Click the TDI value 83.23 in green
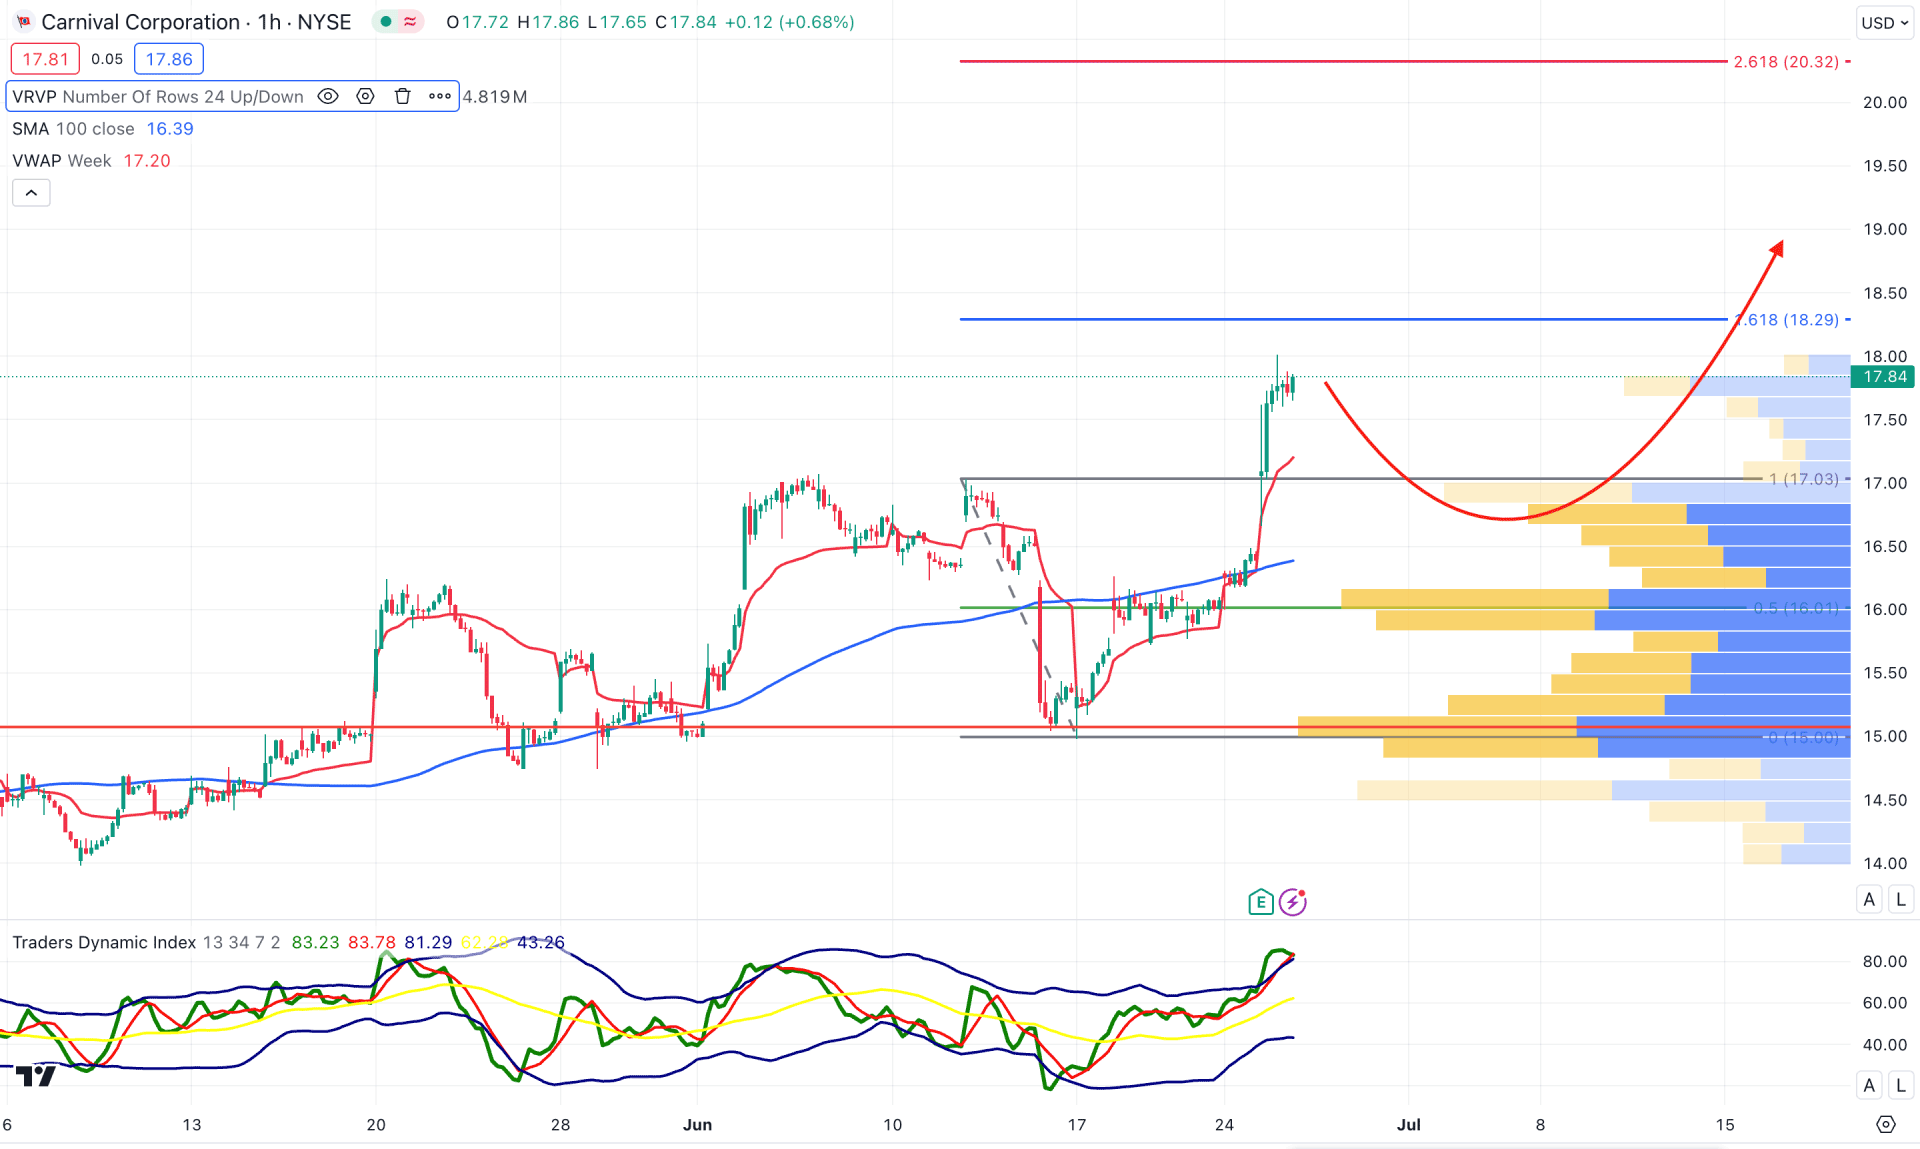Viewport: 1920px width, 1149px height. (315, 942)
